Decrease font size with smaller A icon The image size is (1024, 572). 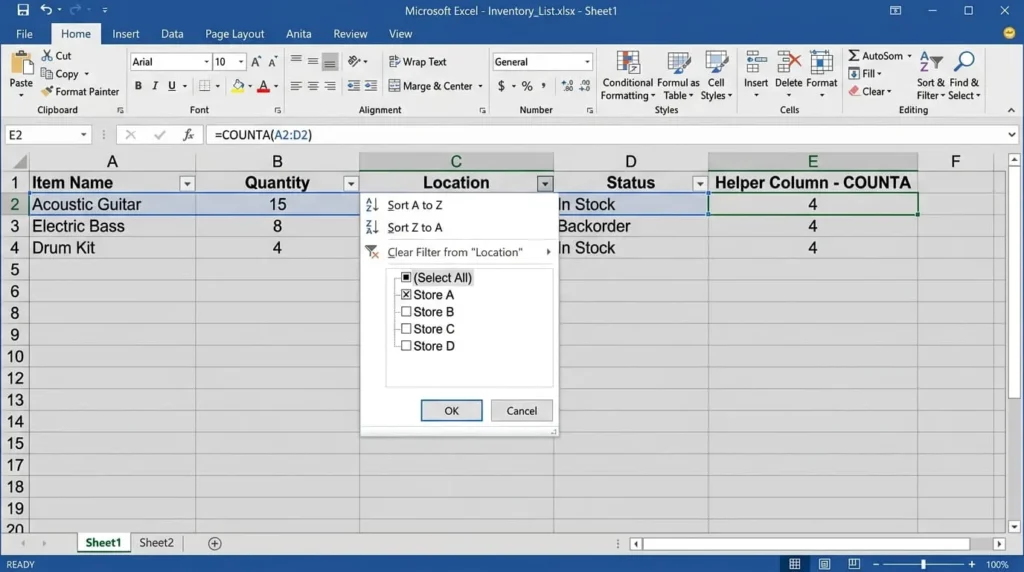[x=273, y=61]
